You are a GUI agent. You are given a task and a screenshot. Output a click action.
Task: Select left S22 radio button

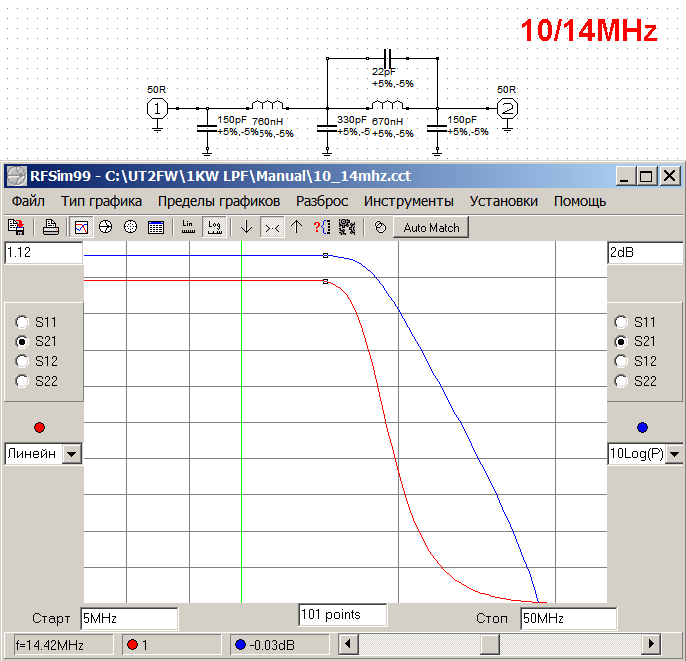[23, 381]
